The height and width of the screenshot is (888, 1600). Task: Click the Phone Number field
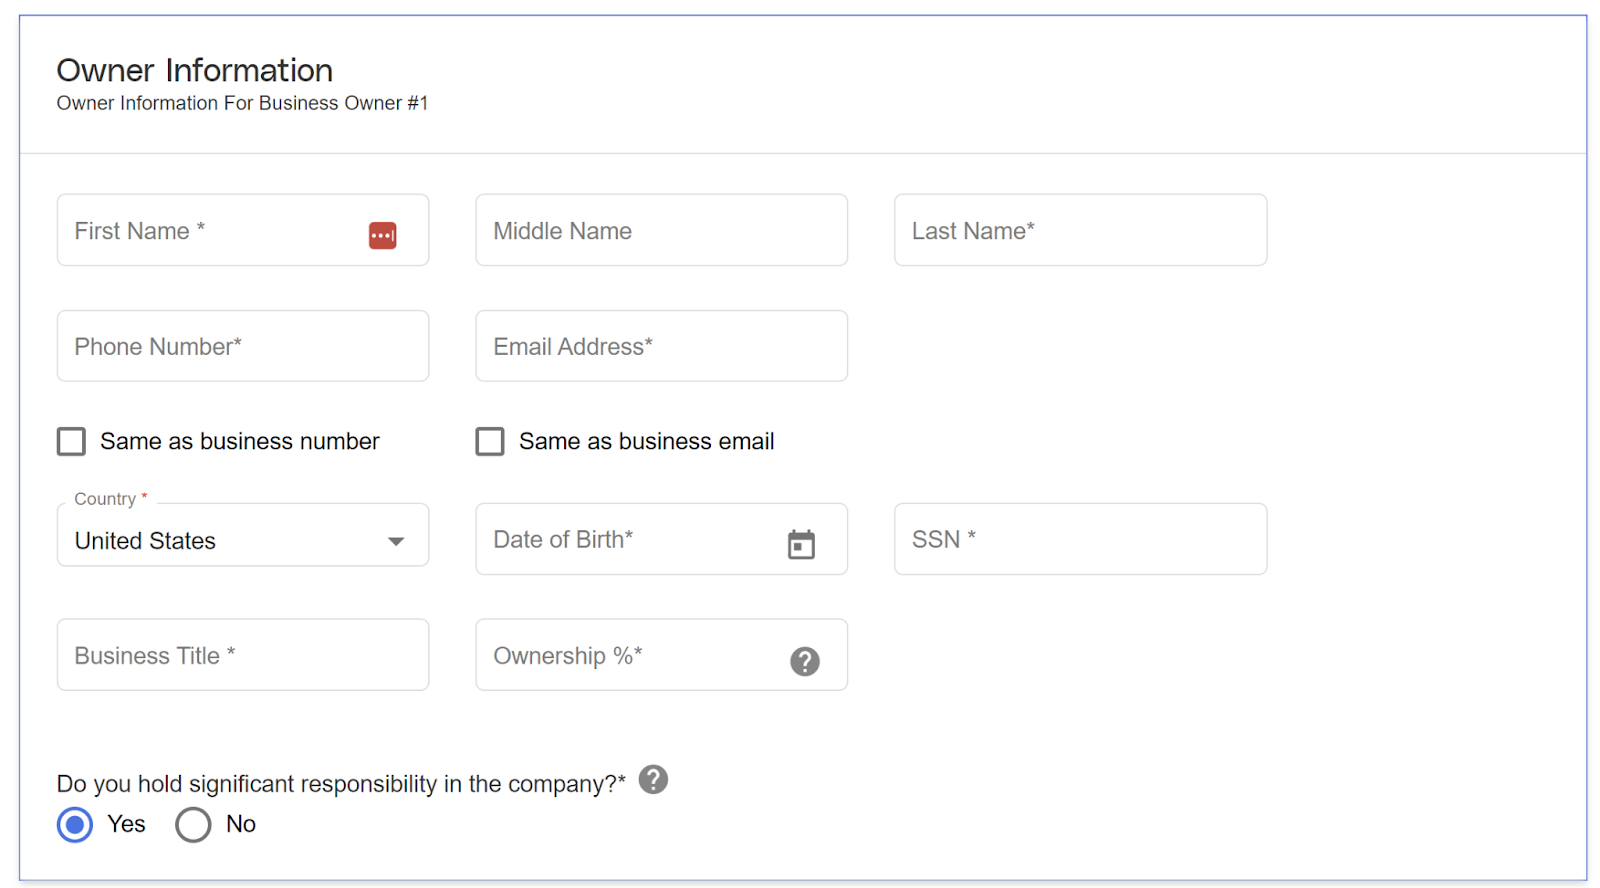click(x=243, y=346)
